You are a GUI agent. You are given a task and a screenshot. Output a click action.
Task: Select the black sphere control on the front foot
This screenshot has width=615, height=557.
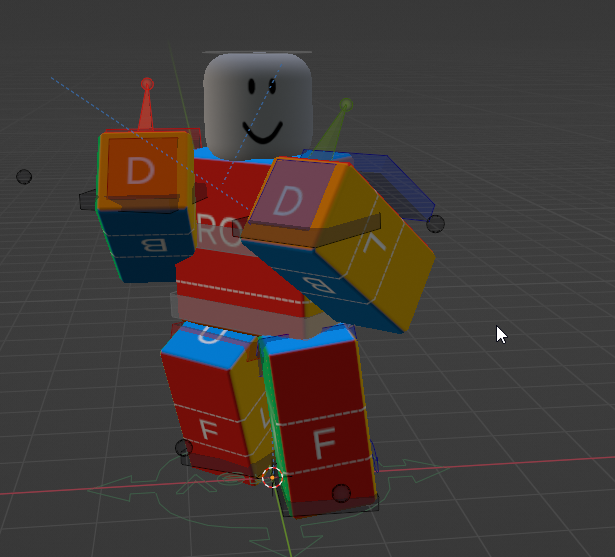[341, 493]
